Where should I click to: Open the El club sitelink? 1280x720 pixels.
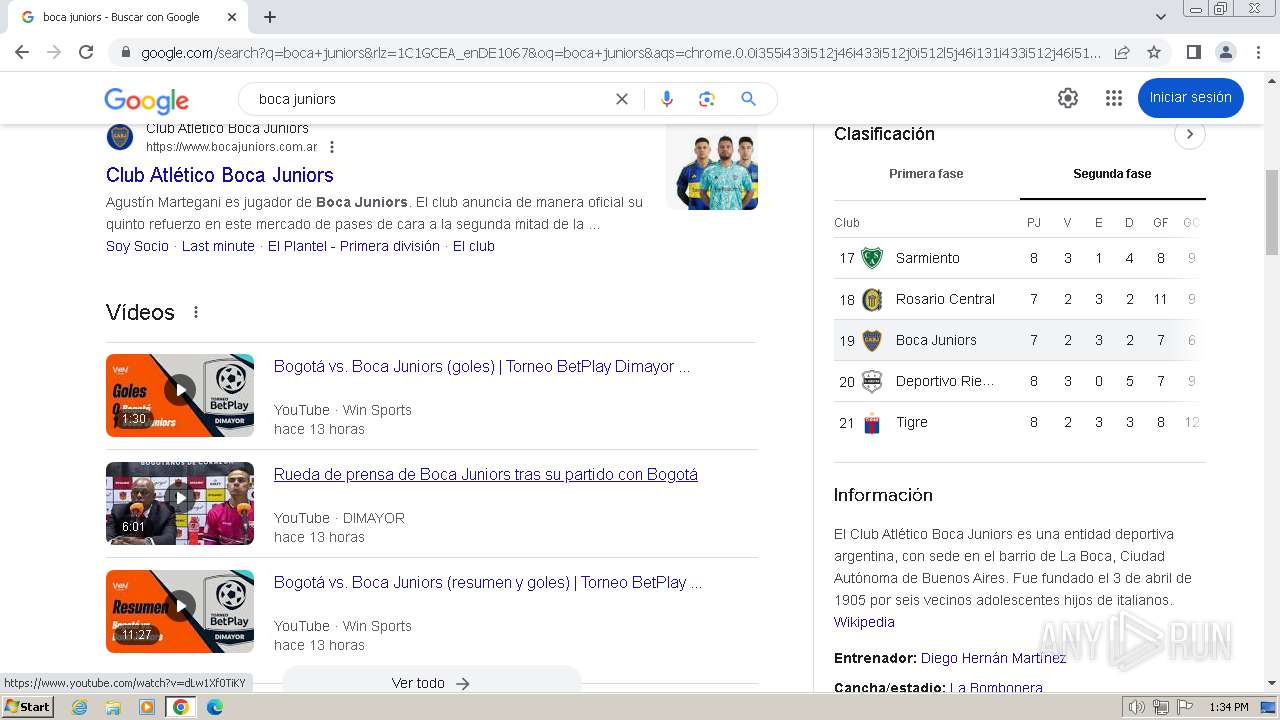click(x=474, y=246)
